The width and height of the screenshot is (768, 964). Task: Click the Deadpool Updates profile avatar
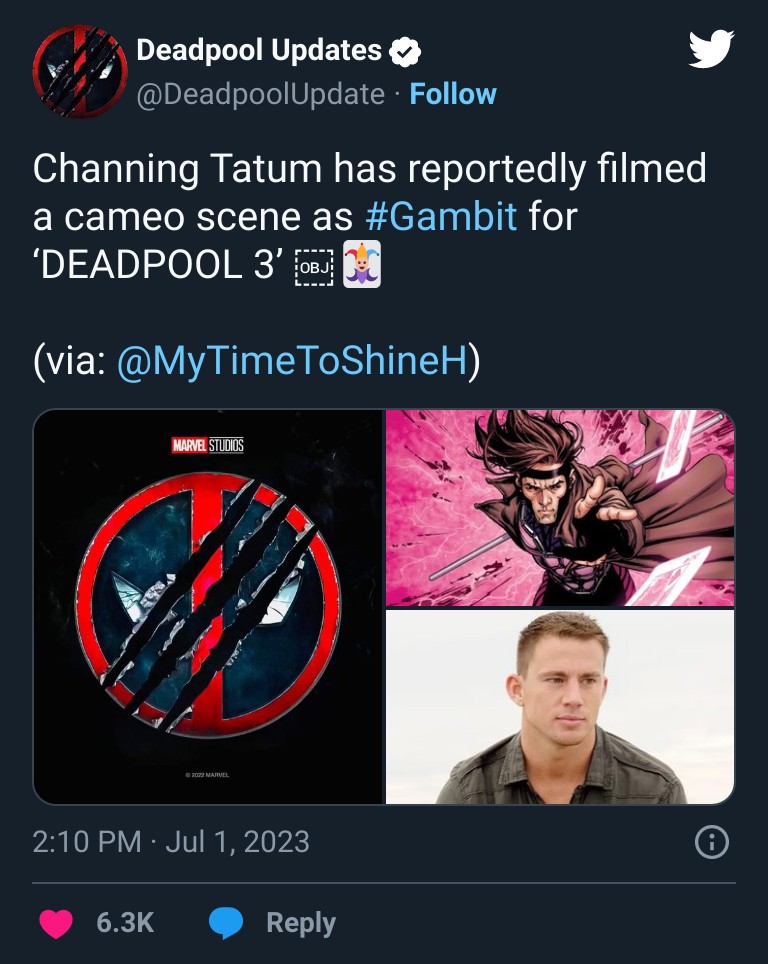(78, 70)
